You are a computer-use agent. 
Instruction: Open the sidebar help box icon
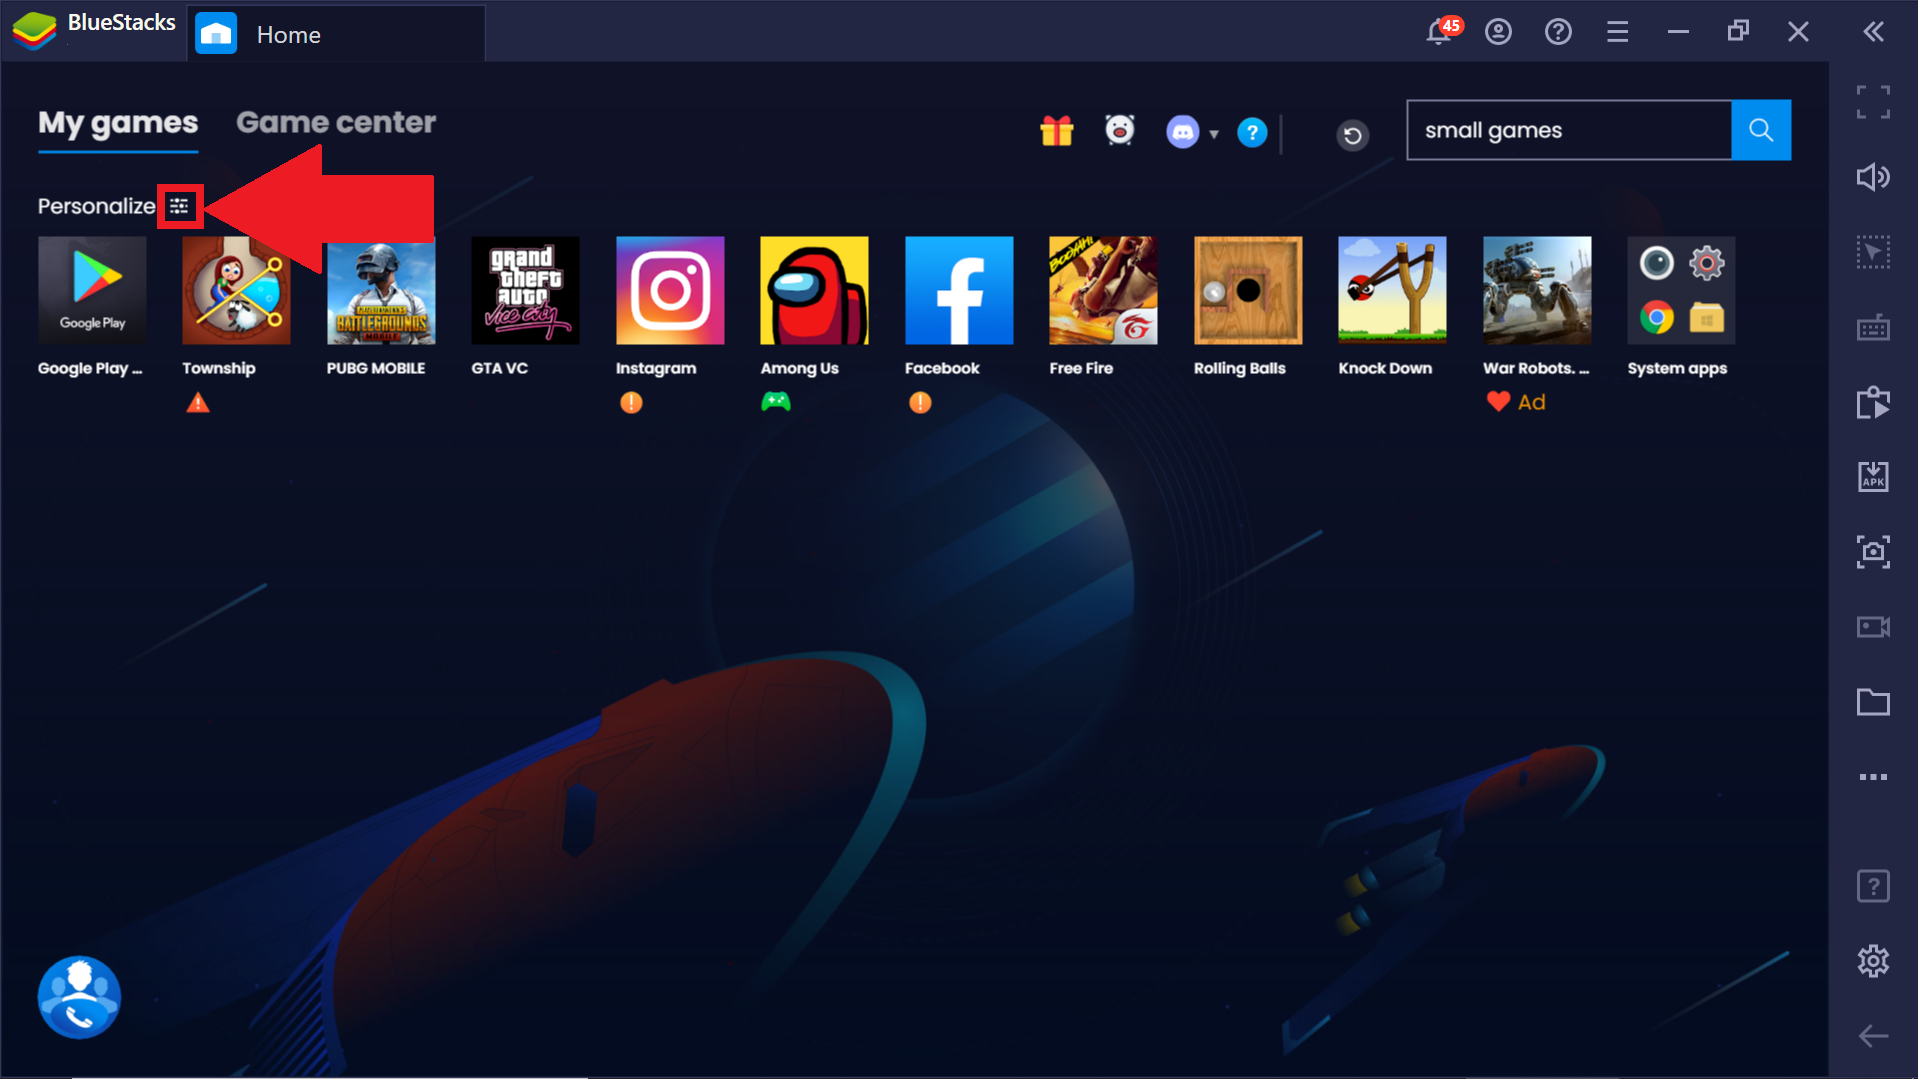click(x=1873, y=886)
